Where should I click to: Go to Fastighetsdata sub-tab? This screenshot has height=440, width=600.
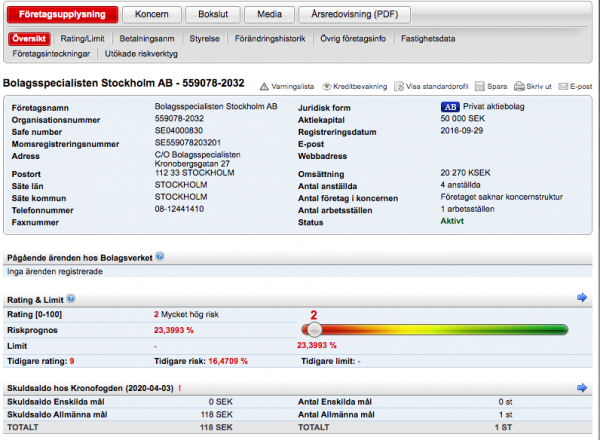428,39
